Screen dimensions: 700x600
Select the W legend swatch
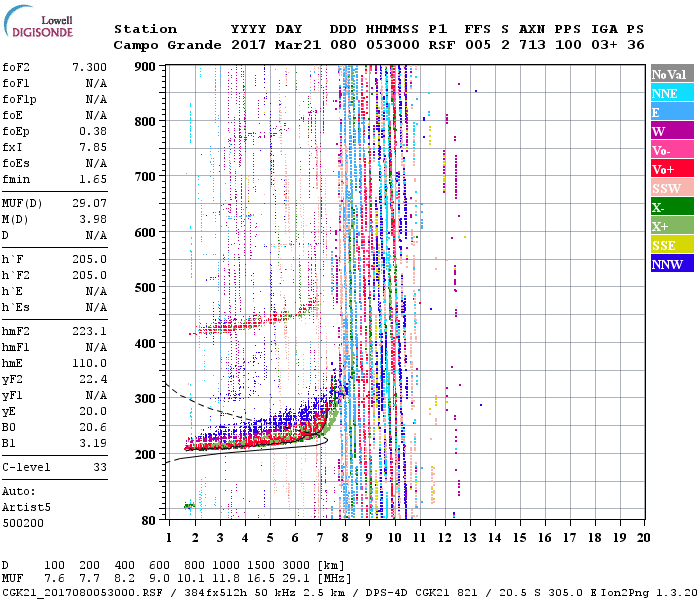point(672,131)
